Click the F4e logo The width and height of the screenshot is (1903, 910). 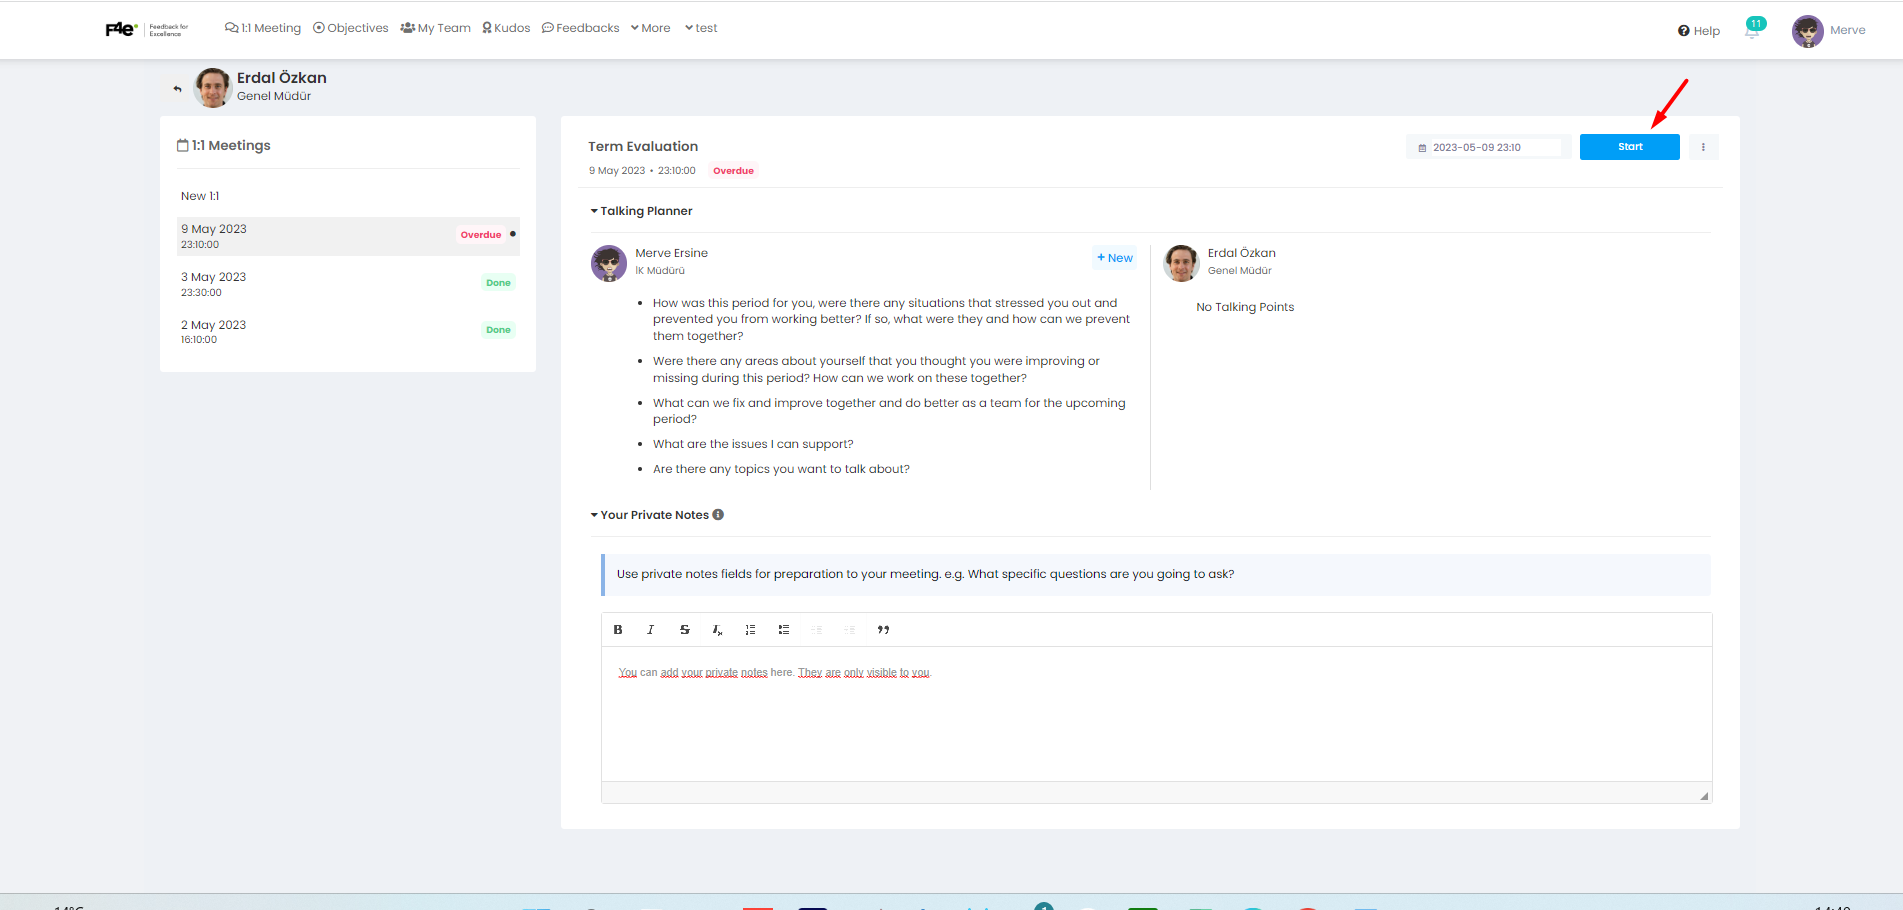tap(146, 29)
